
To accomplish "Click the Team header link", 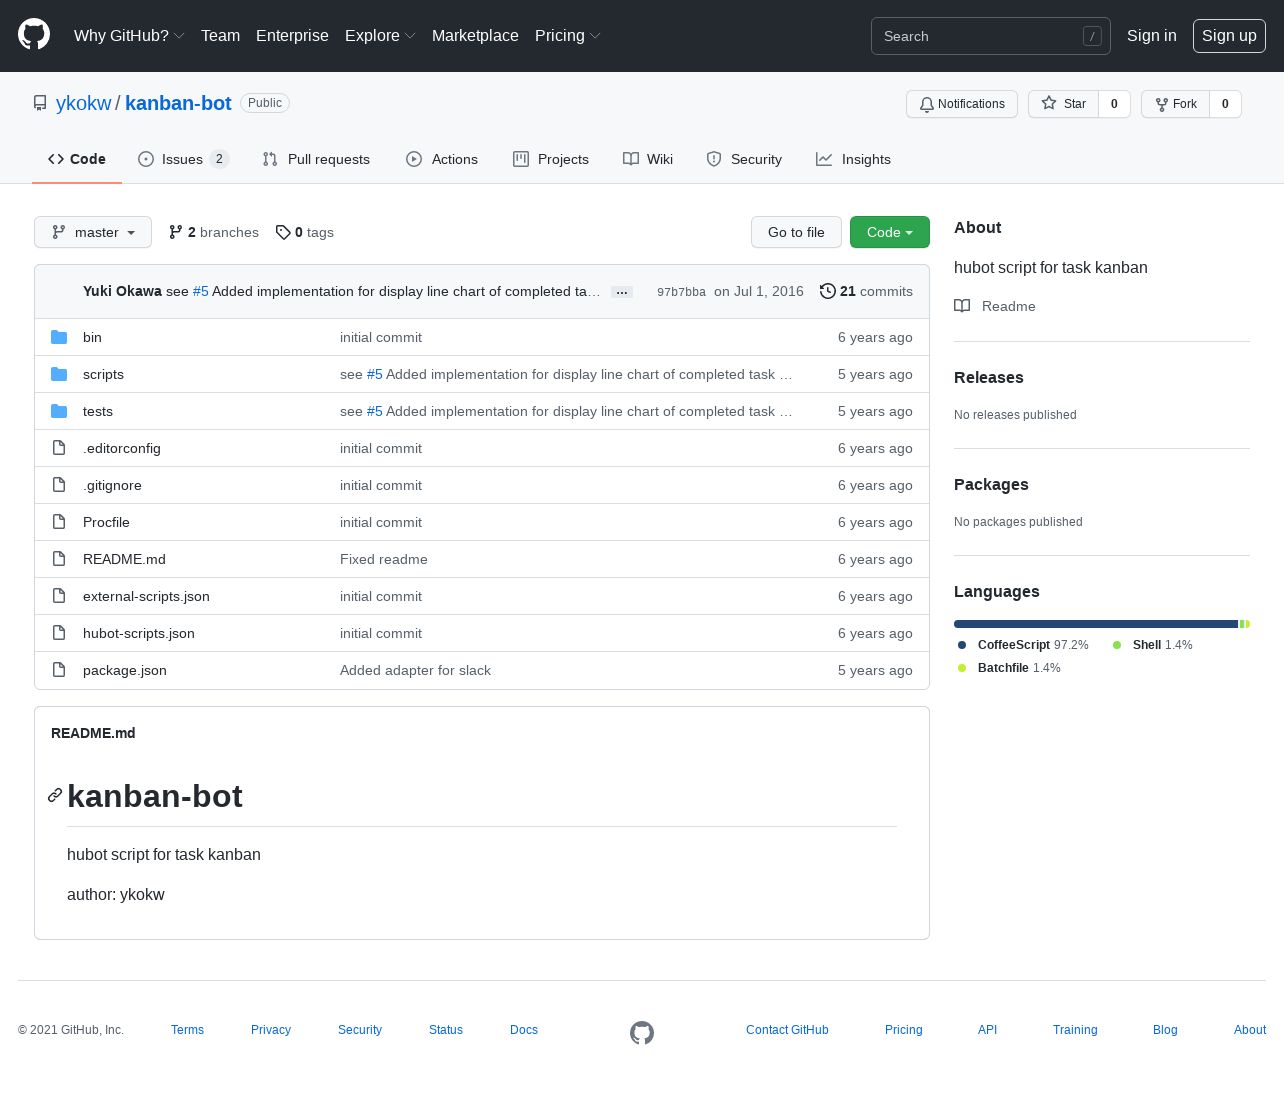I will click(x=220, y=36).
